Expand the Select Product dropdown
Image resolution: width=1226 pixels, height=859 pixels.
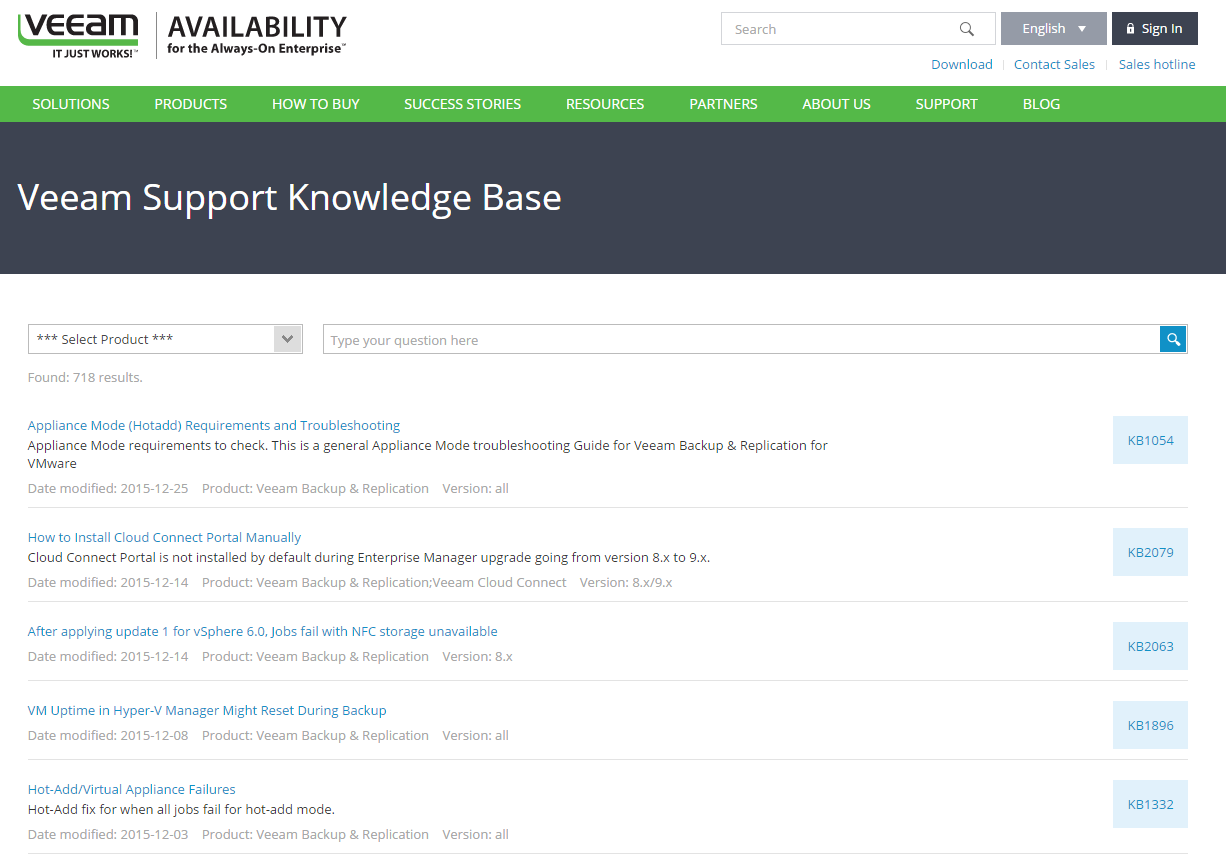pyautogui.click(x=165, y=339)
